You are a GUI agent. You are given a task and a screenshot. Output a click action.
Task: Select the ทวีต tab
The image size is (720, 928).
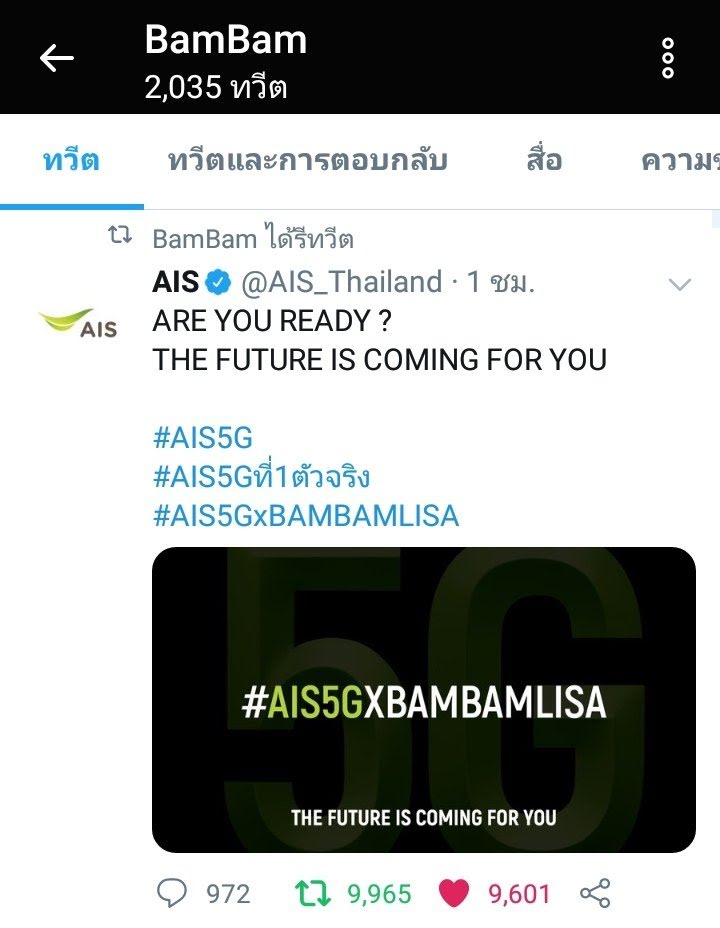coord(72,161)
